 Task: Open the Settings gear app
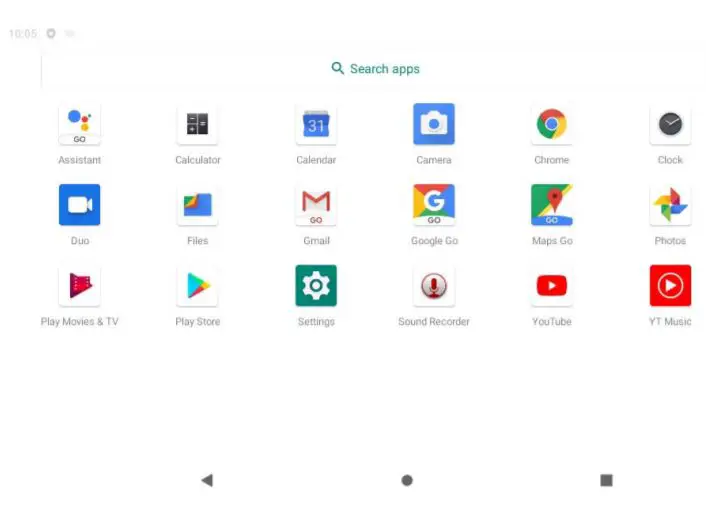point(316,286)
